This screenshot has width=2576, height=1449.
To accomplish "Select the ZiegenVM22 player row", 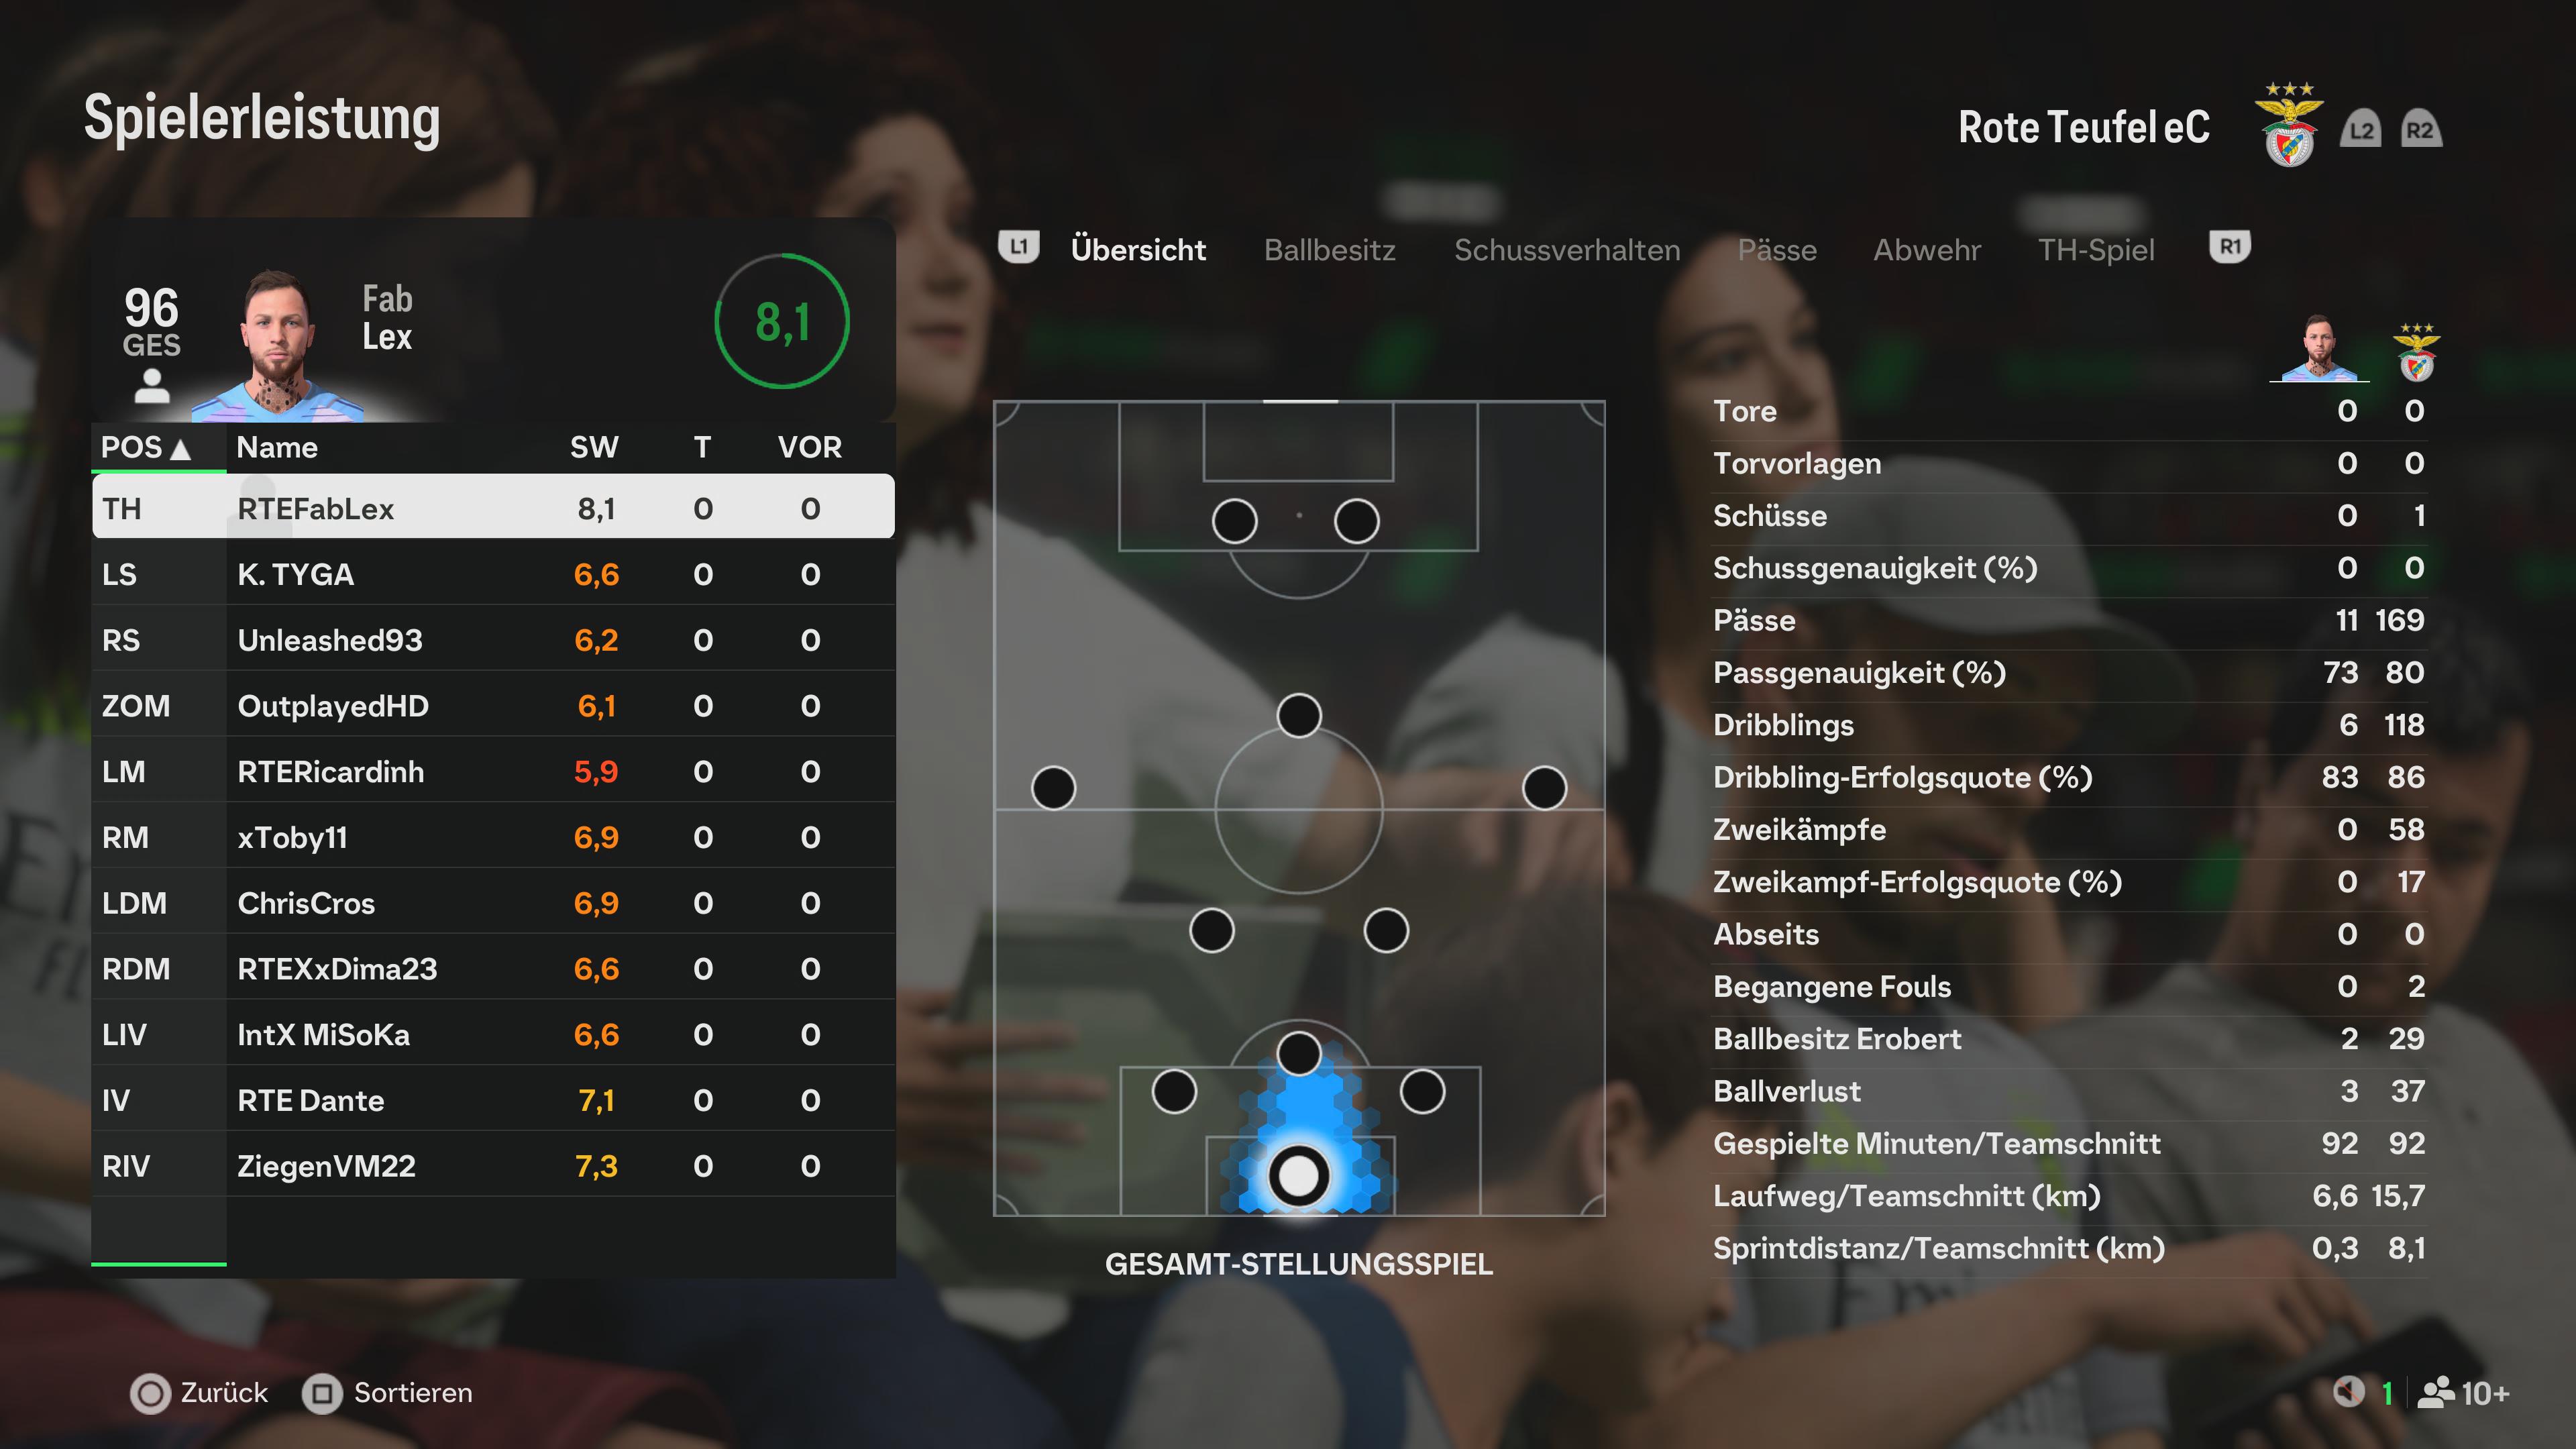I will tap(493, 1165).
